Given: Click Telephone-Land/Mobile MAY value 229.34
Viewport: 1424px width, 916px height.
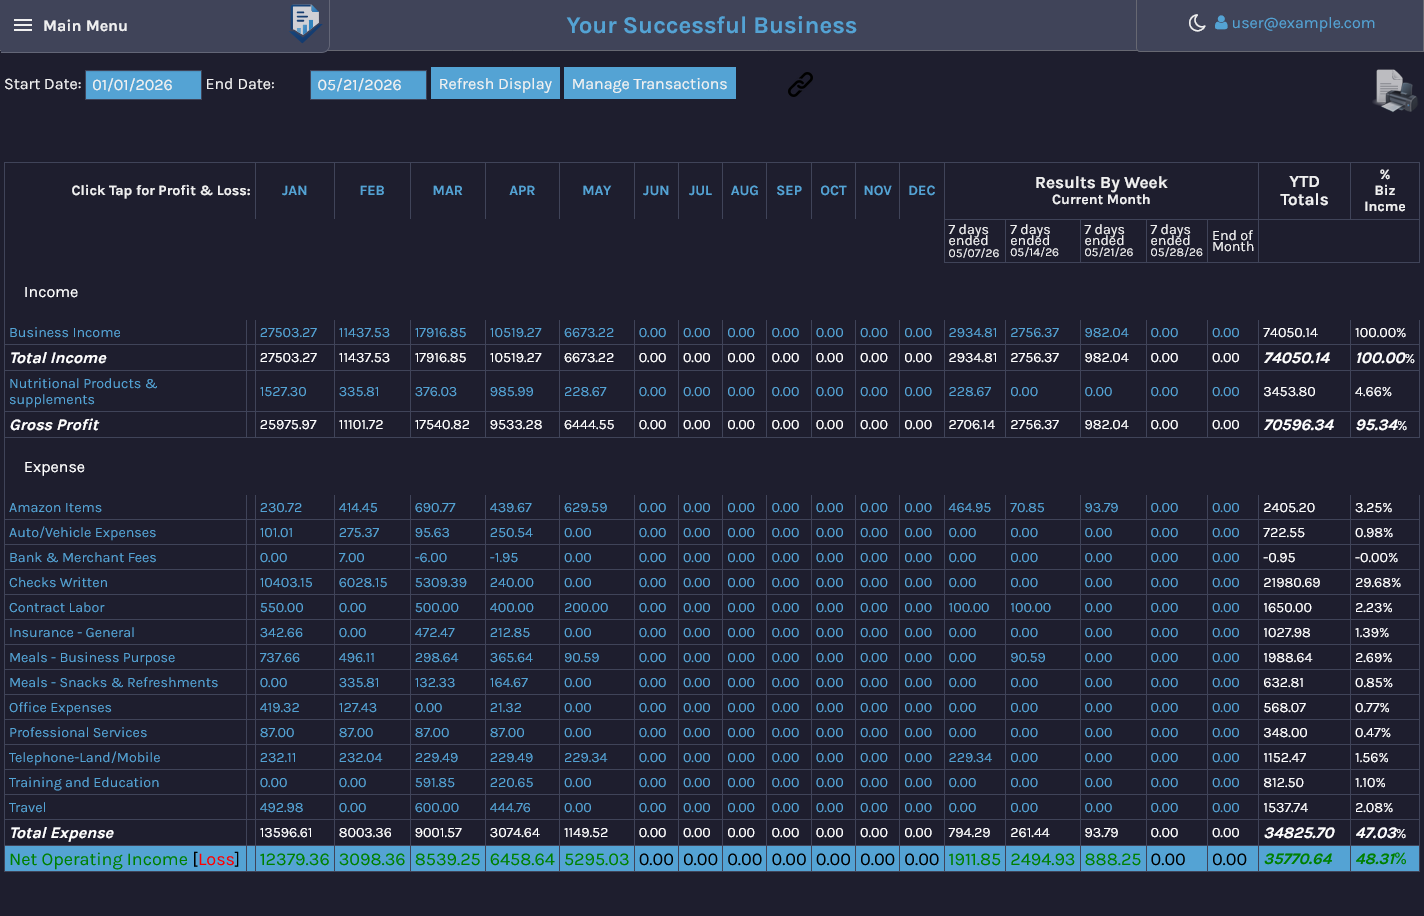Looking at the screenshot, I should (x=585, y=758).
